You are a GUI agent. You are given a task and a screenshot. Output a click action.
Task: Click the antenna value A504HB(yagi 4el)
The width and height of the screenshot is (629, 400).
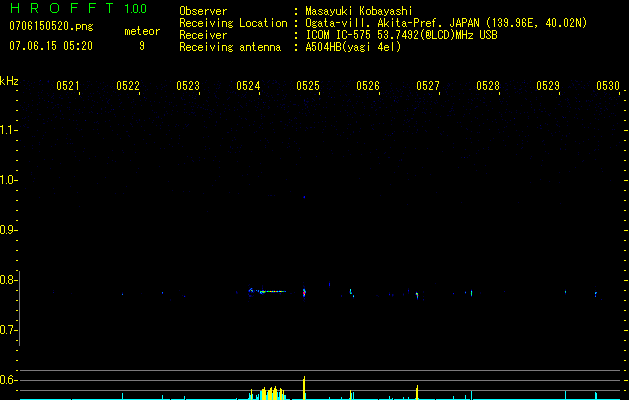(x=353, y=47)
